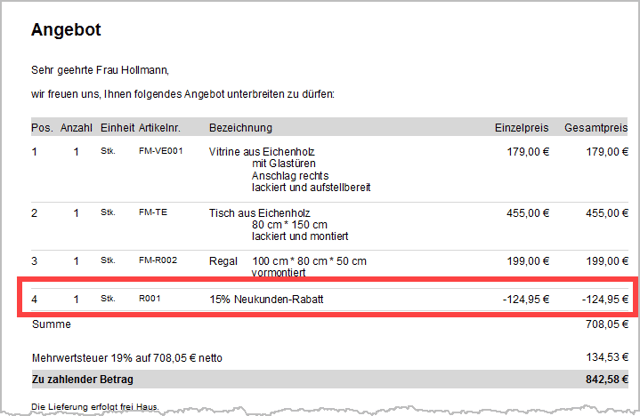This screenshot has width=640, height=416.
Task: Click the Einzelpreis column header
Action: [522, 128]
